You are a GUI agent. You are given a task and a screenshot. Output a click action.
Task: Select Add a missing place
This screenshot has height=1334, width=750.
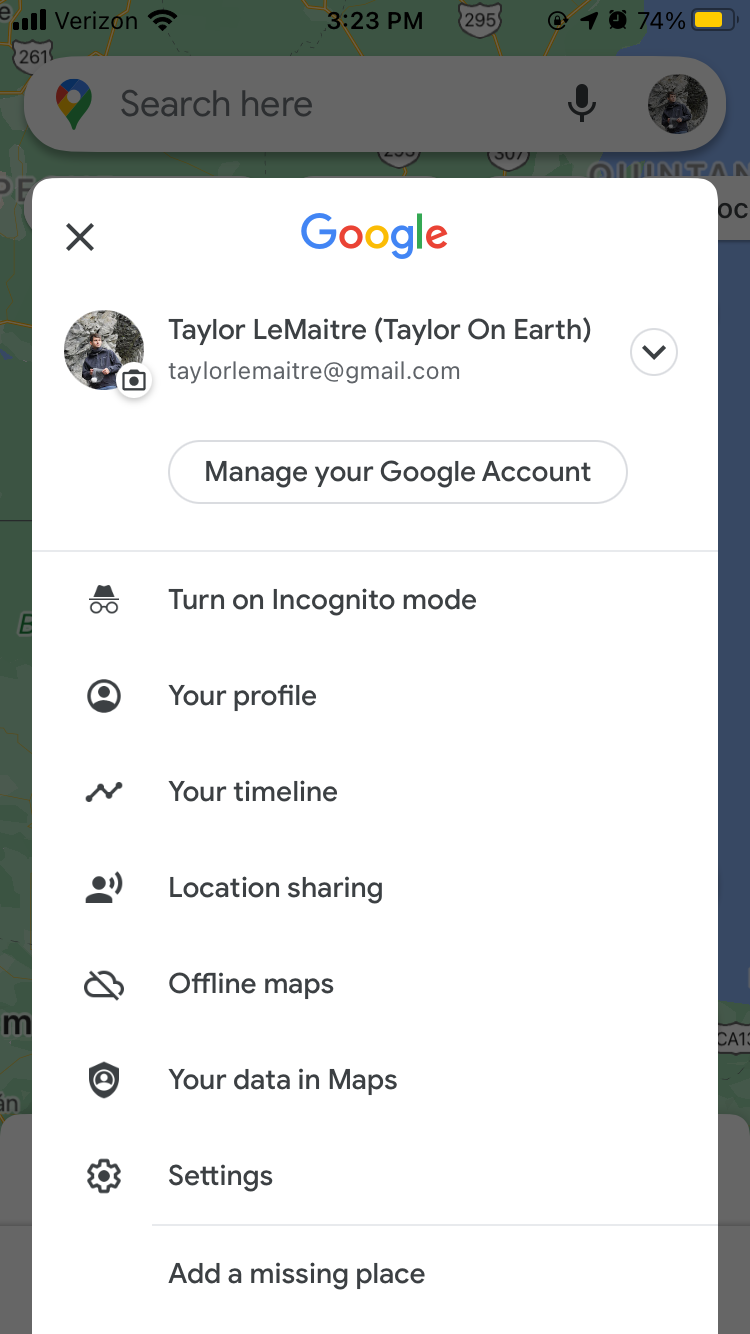[x=297, y=1274]
